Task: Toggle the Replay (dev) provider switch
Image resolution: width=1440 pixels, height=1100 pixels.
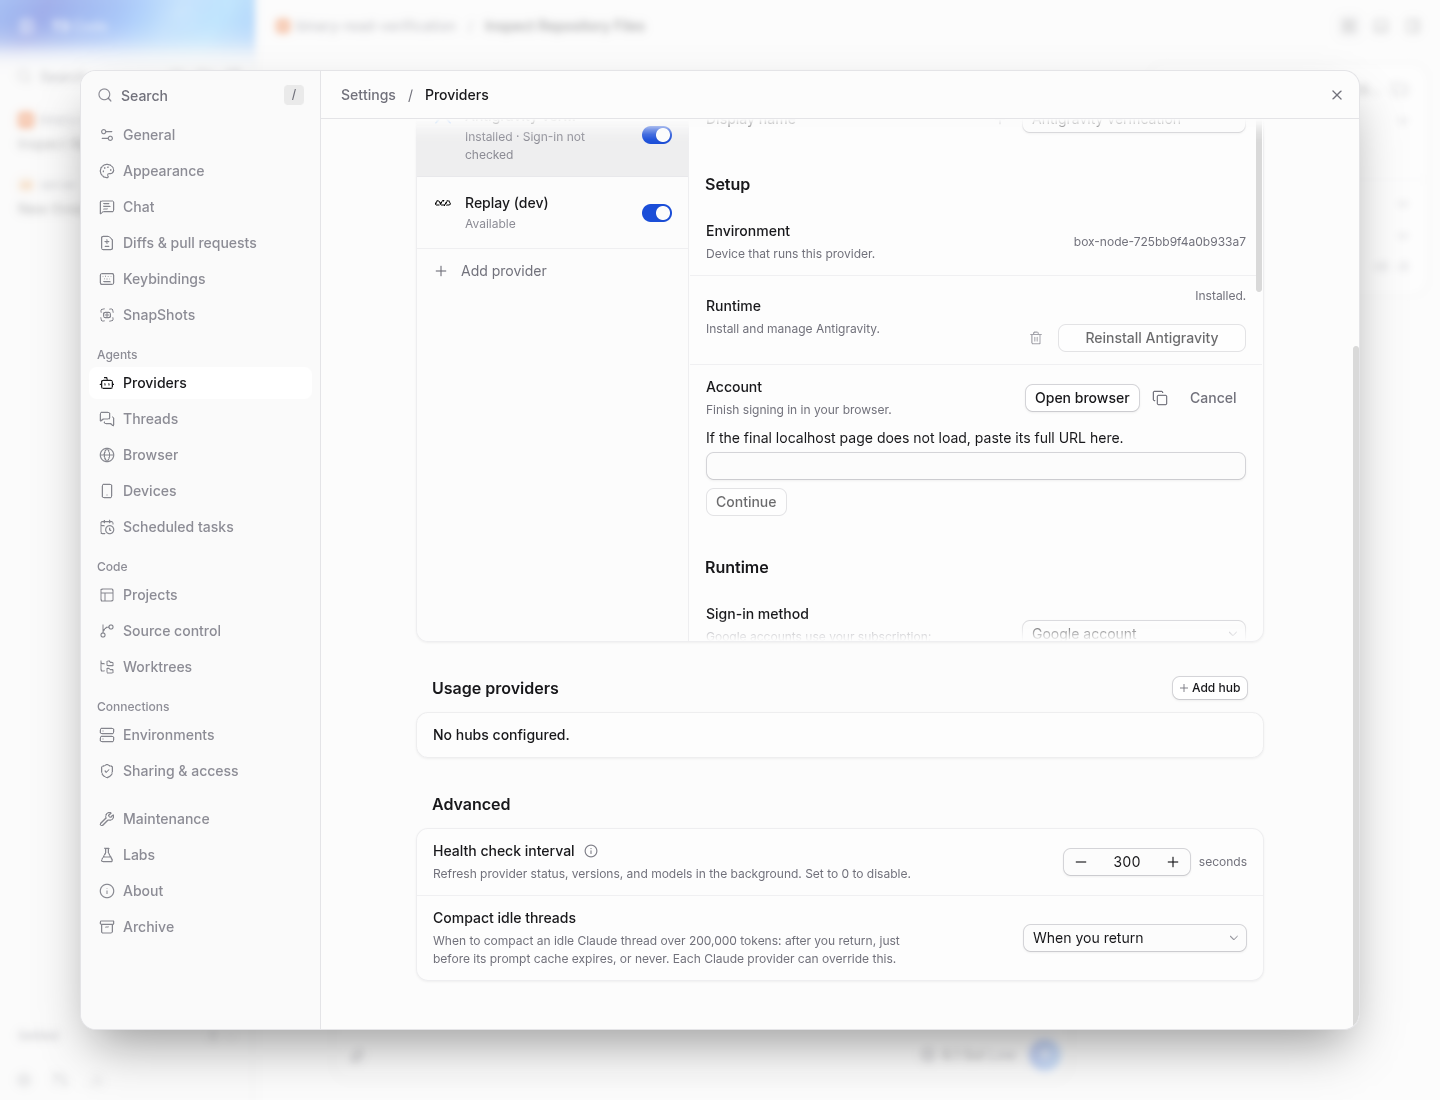Action: pos(657,213)
